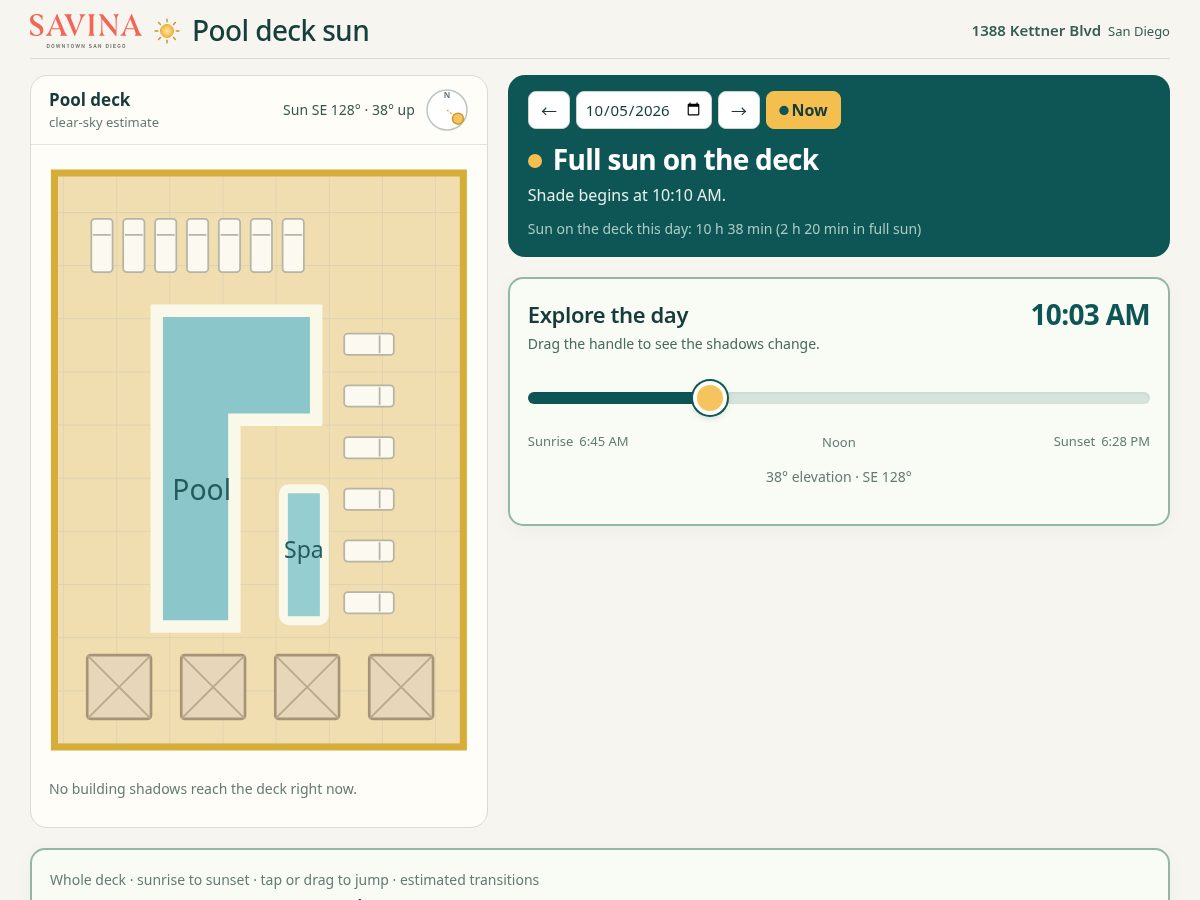Click the top lounge chair beside the pool
Screen dimensions: 1200x900
point(369,344)
